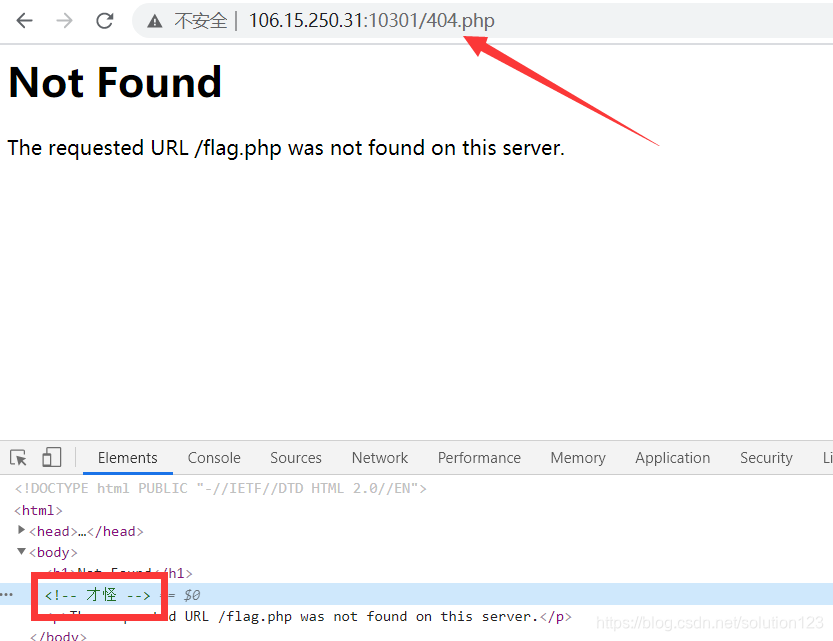
Task: Open the Performance tab
Action: coord(479,458)
